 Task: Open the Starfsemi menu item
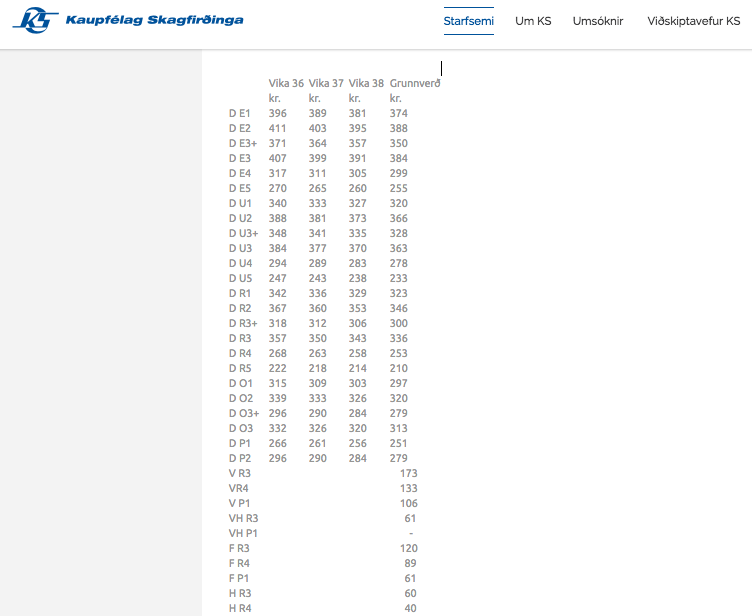click(469, 20)
